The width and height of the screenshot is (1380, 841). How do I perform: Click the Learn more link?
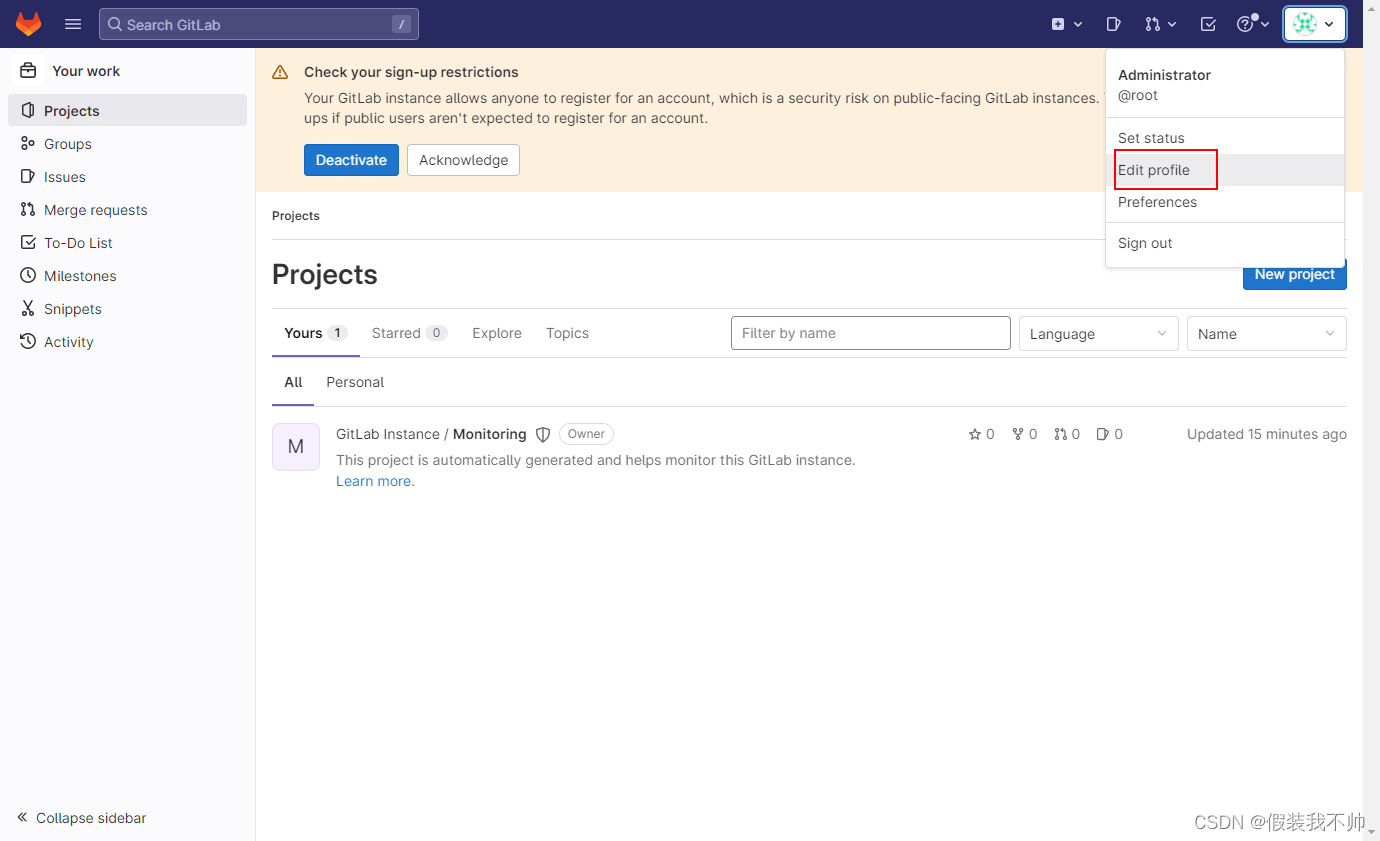point(373,481)
